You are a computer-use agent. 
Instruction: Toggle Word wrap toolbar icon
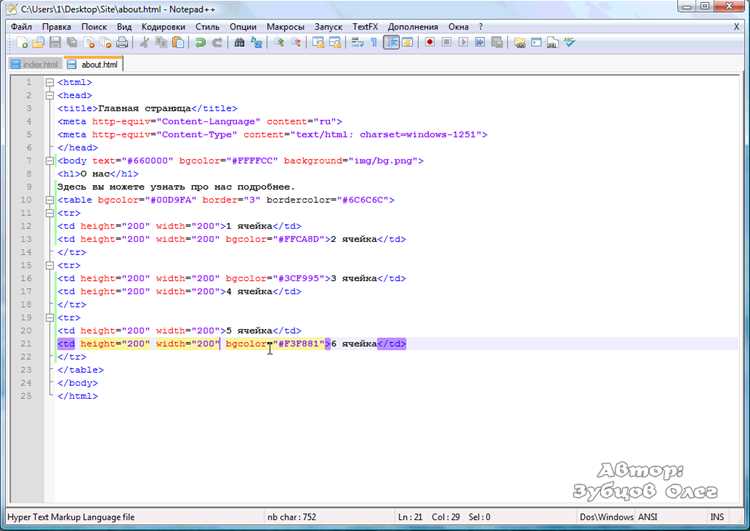357,43
